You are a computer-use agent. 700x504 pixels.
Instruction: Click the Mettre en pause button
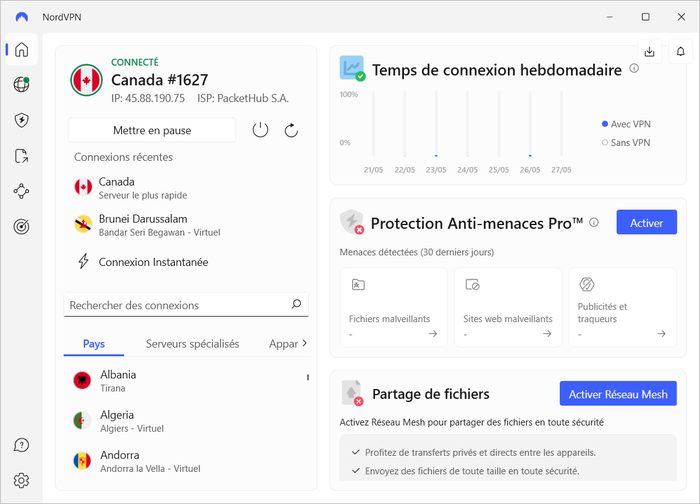click(152, 130)
